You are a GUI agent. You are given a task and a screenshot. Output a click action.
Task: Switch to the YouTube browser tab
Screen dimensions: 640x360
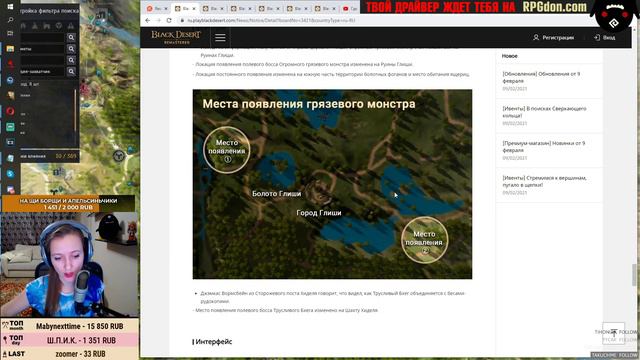click(x=350, y=8)
